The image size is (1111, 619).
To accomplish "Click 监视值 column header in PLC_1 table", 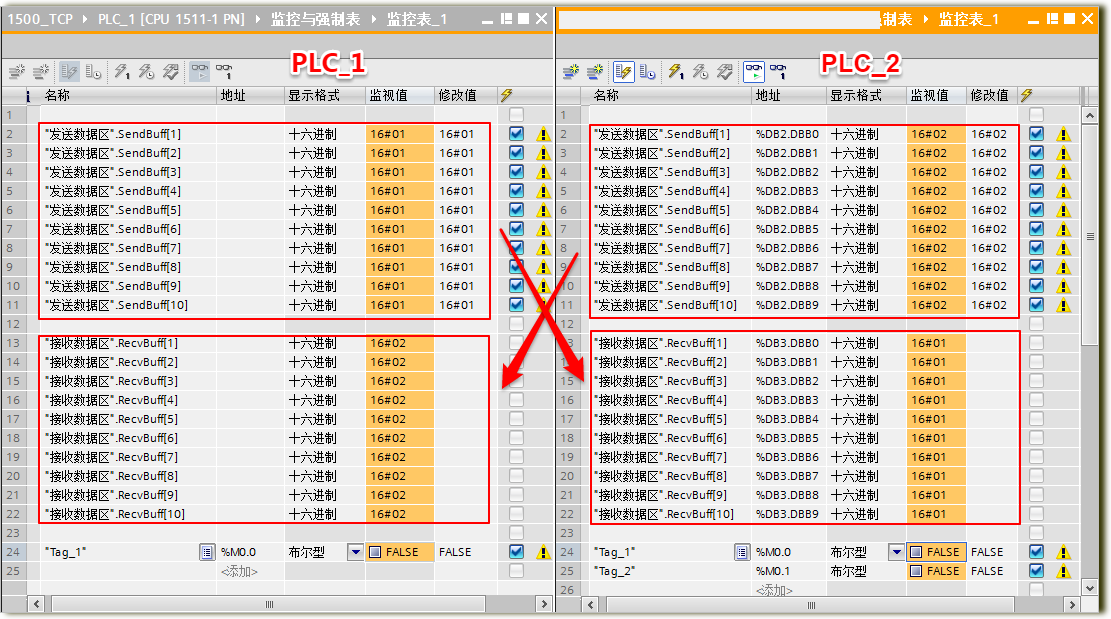I will point(400,95).
